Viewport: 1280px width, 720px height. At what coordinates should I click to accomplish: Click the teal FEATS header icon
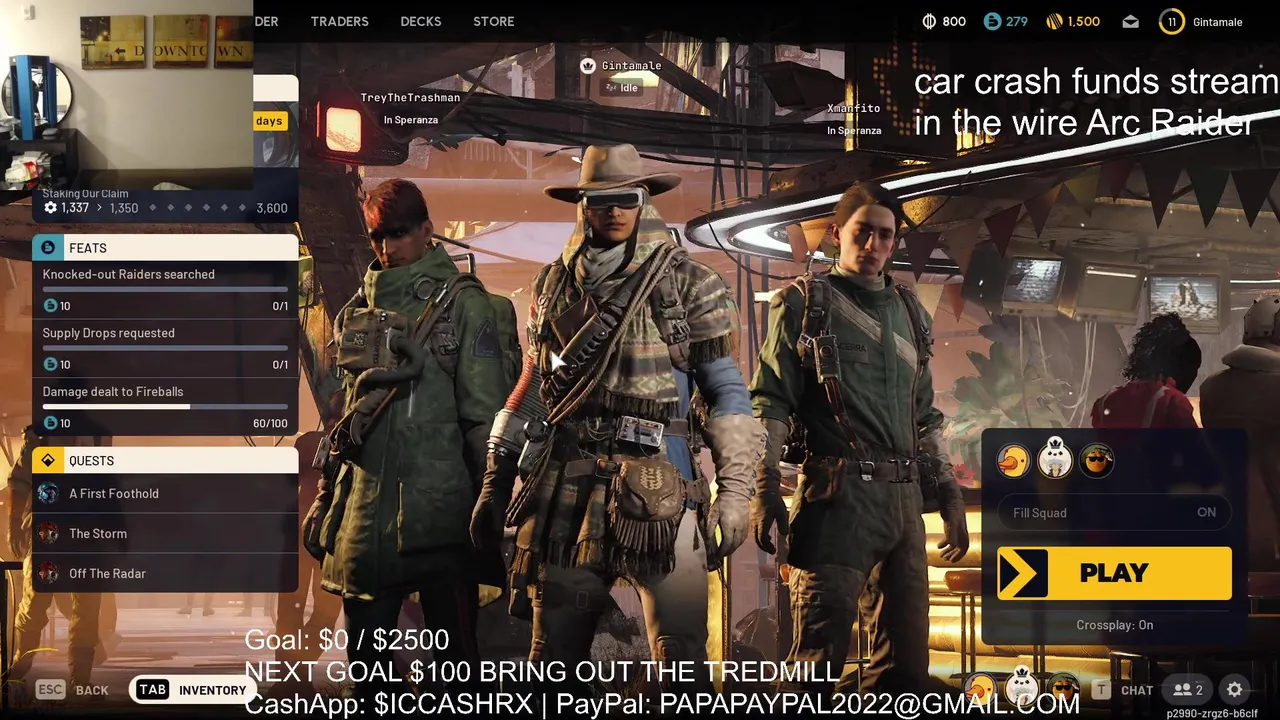coord(48,248)
